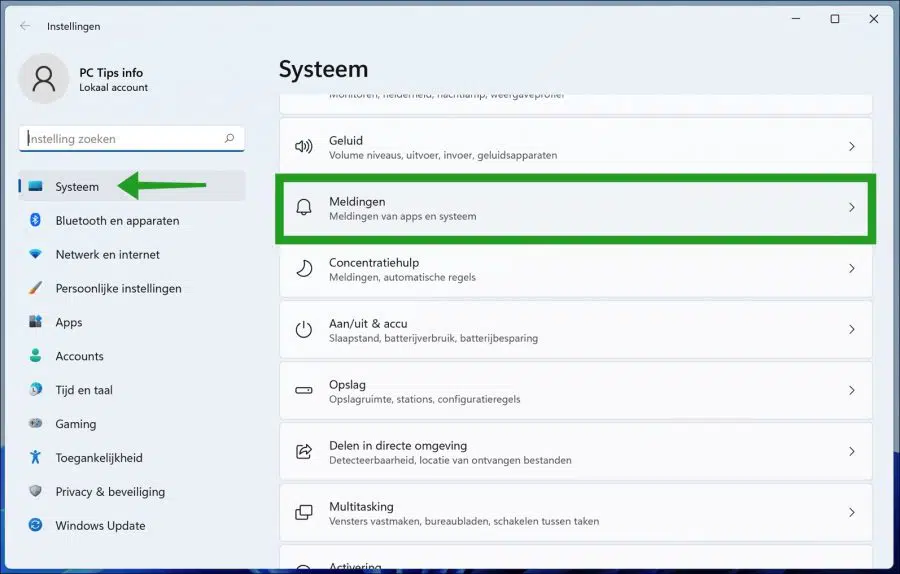Select Toegankelijkheid in sidebar

(132, 457)
